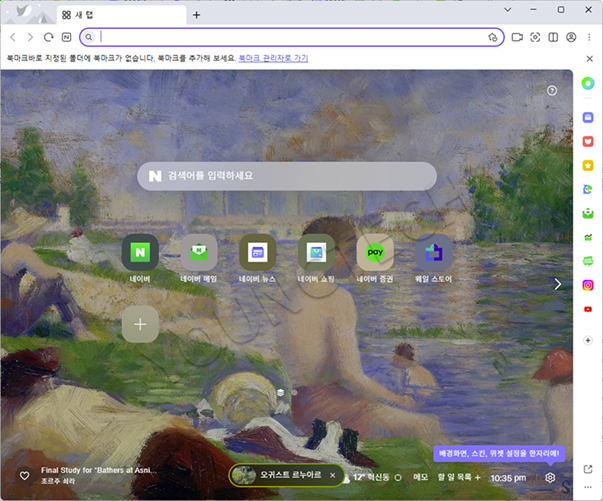Viewport: 603px width, 501px height.
Task: Open the browser three-dot menu
Action: coord(589,37)
